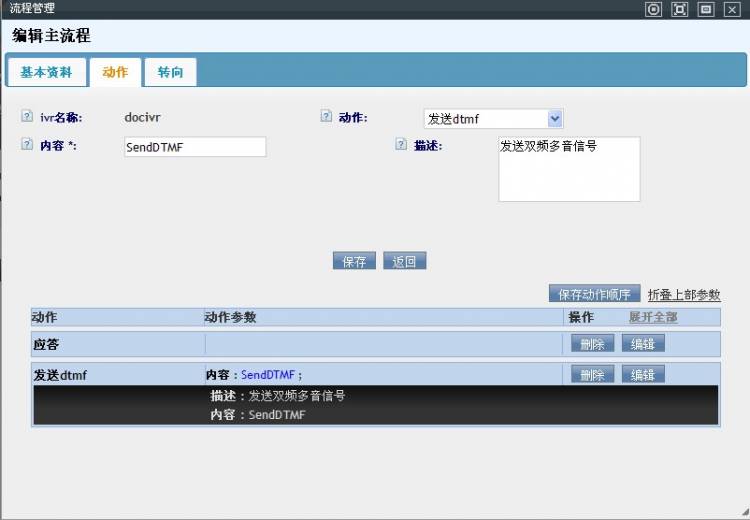The width and height of the screenshot is (750, 520).
Task: Collapse upper parameters via 折叠上部参数
Action: click(x=684, y=295)
